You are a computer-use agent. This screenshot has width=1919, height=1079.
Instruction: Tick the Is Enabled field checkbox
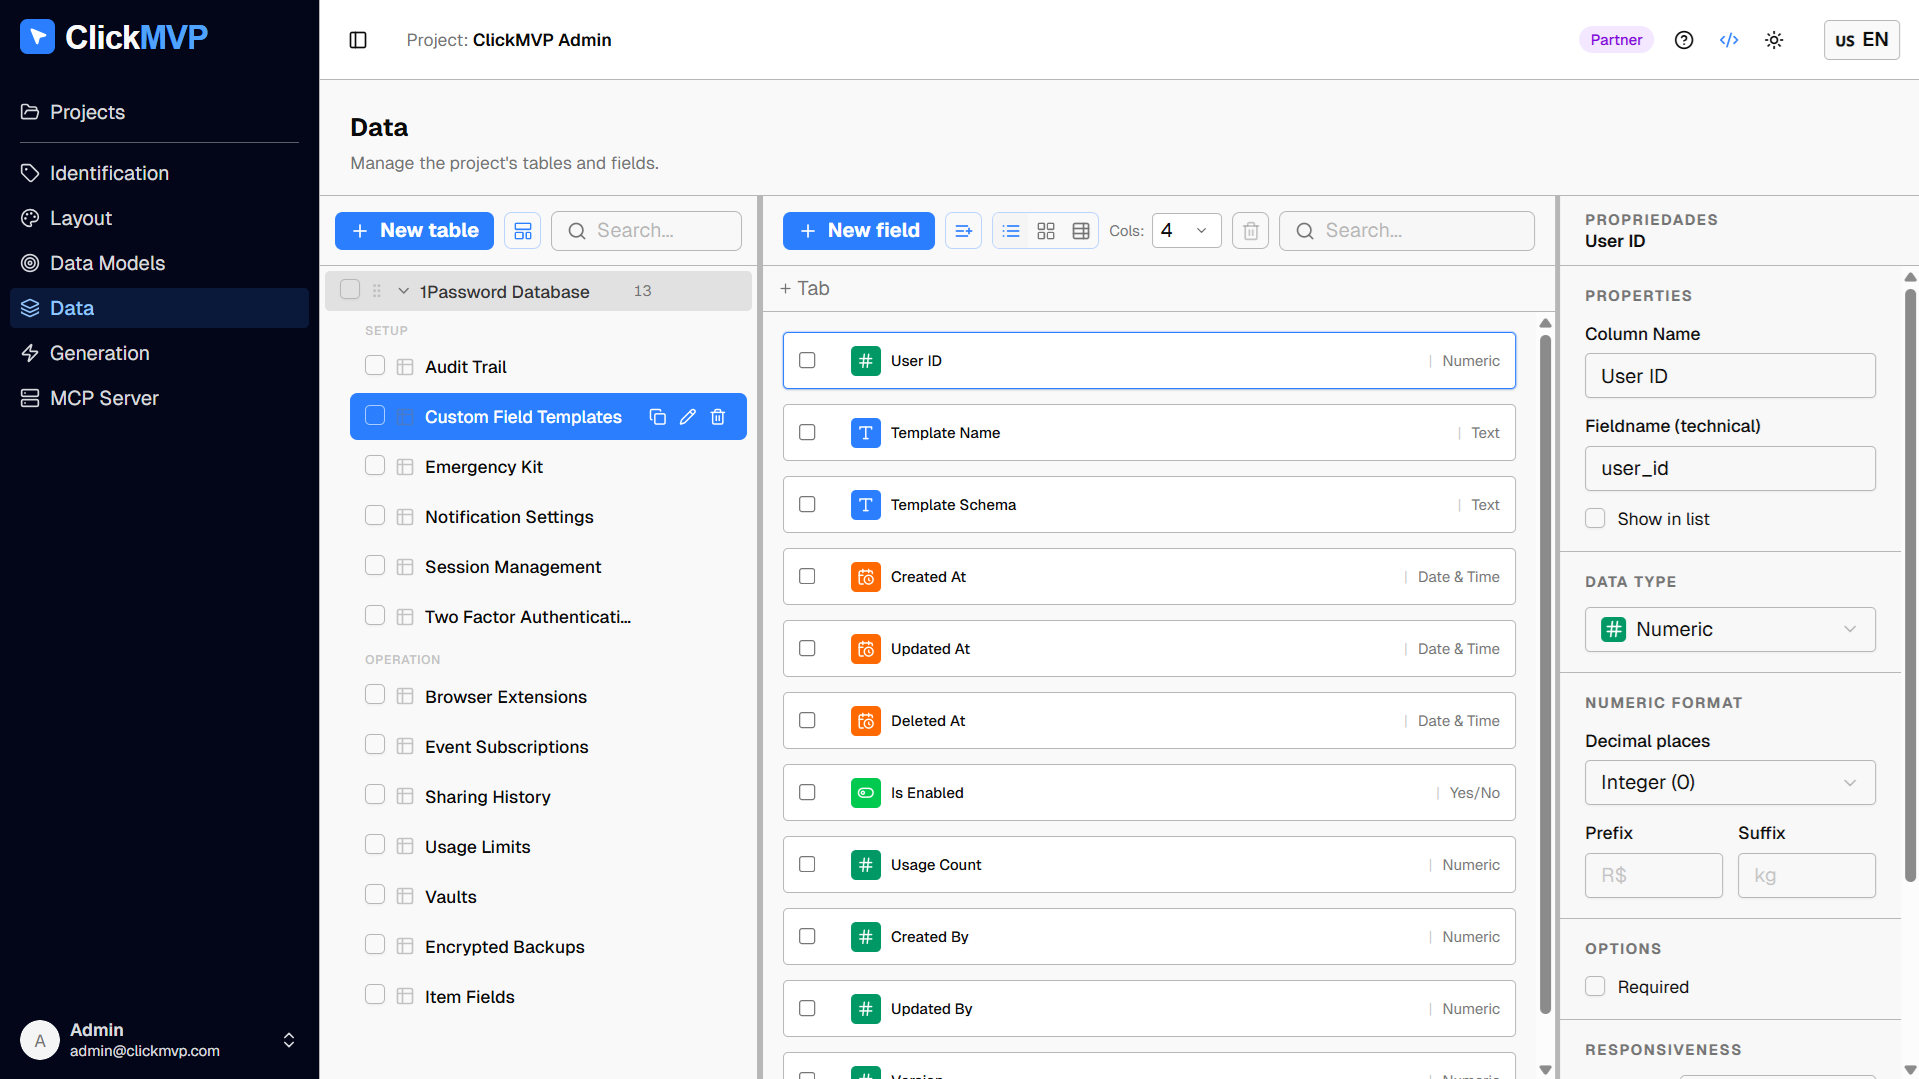coord(807,793)
